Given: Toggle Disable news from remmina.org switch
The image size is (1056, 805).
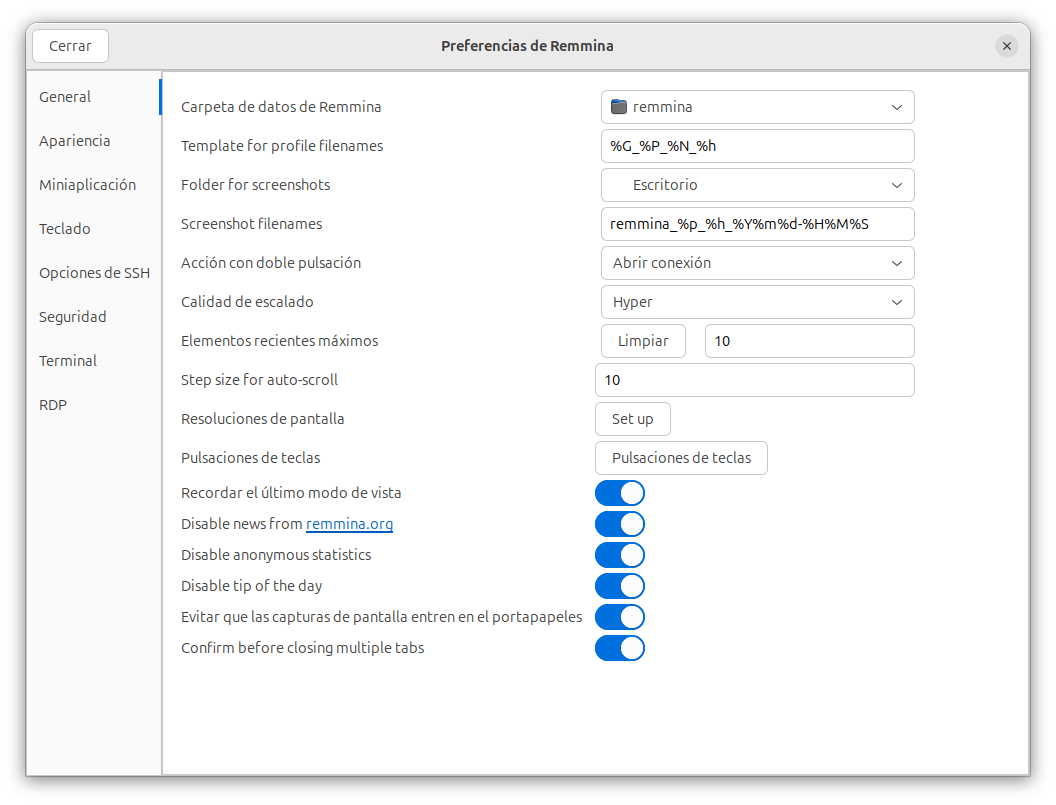Looking at the screenshot, I should coord(620,524).
